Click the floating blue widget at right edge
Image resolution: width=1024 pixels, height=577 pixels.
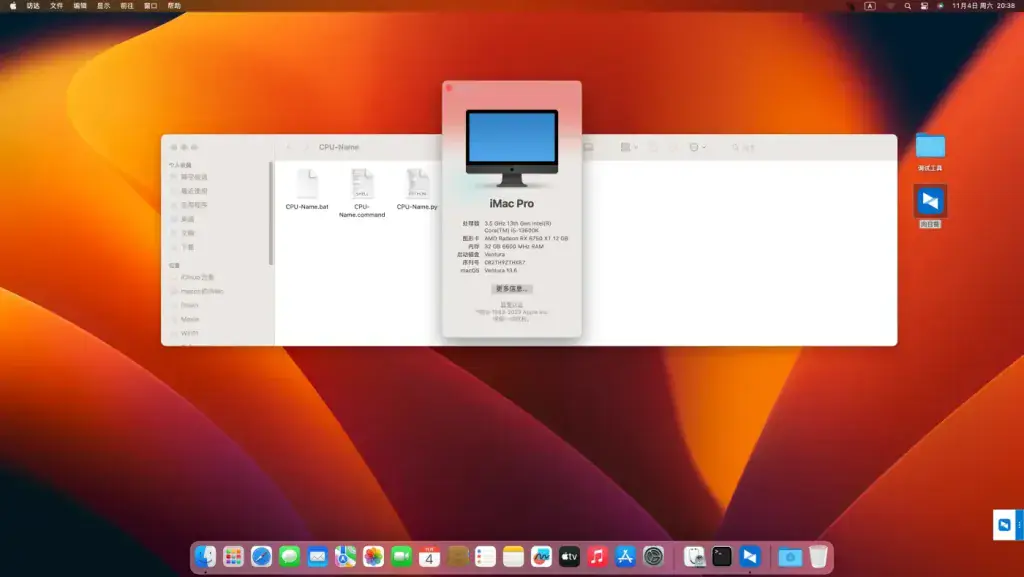(1006, 525)
